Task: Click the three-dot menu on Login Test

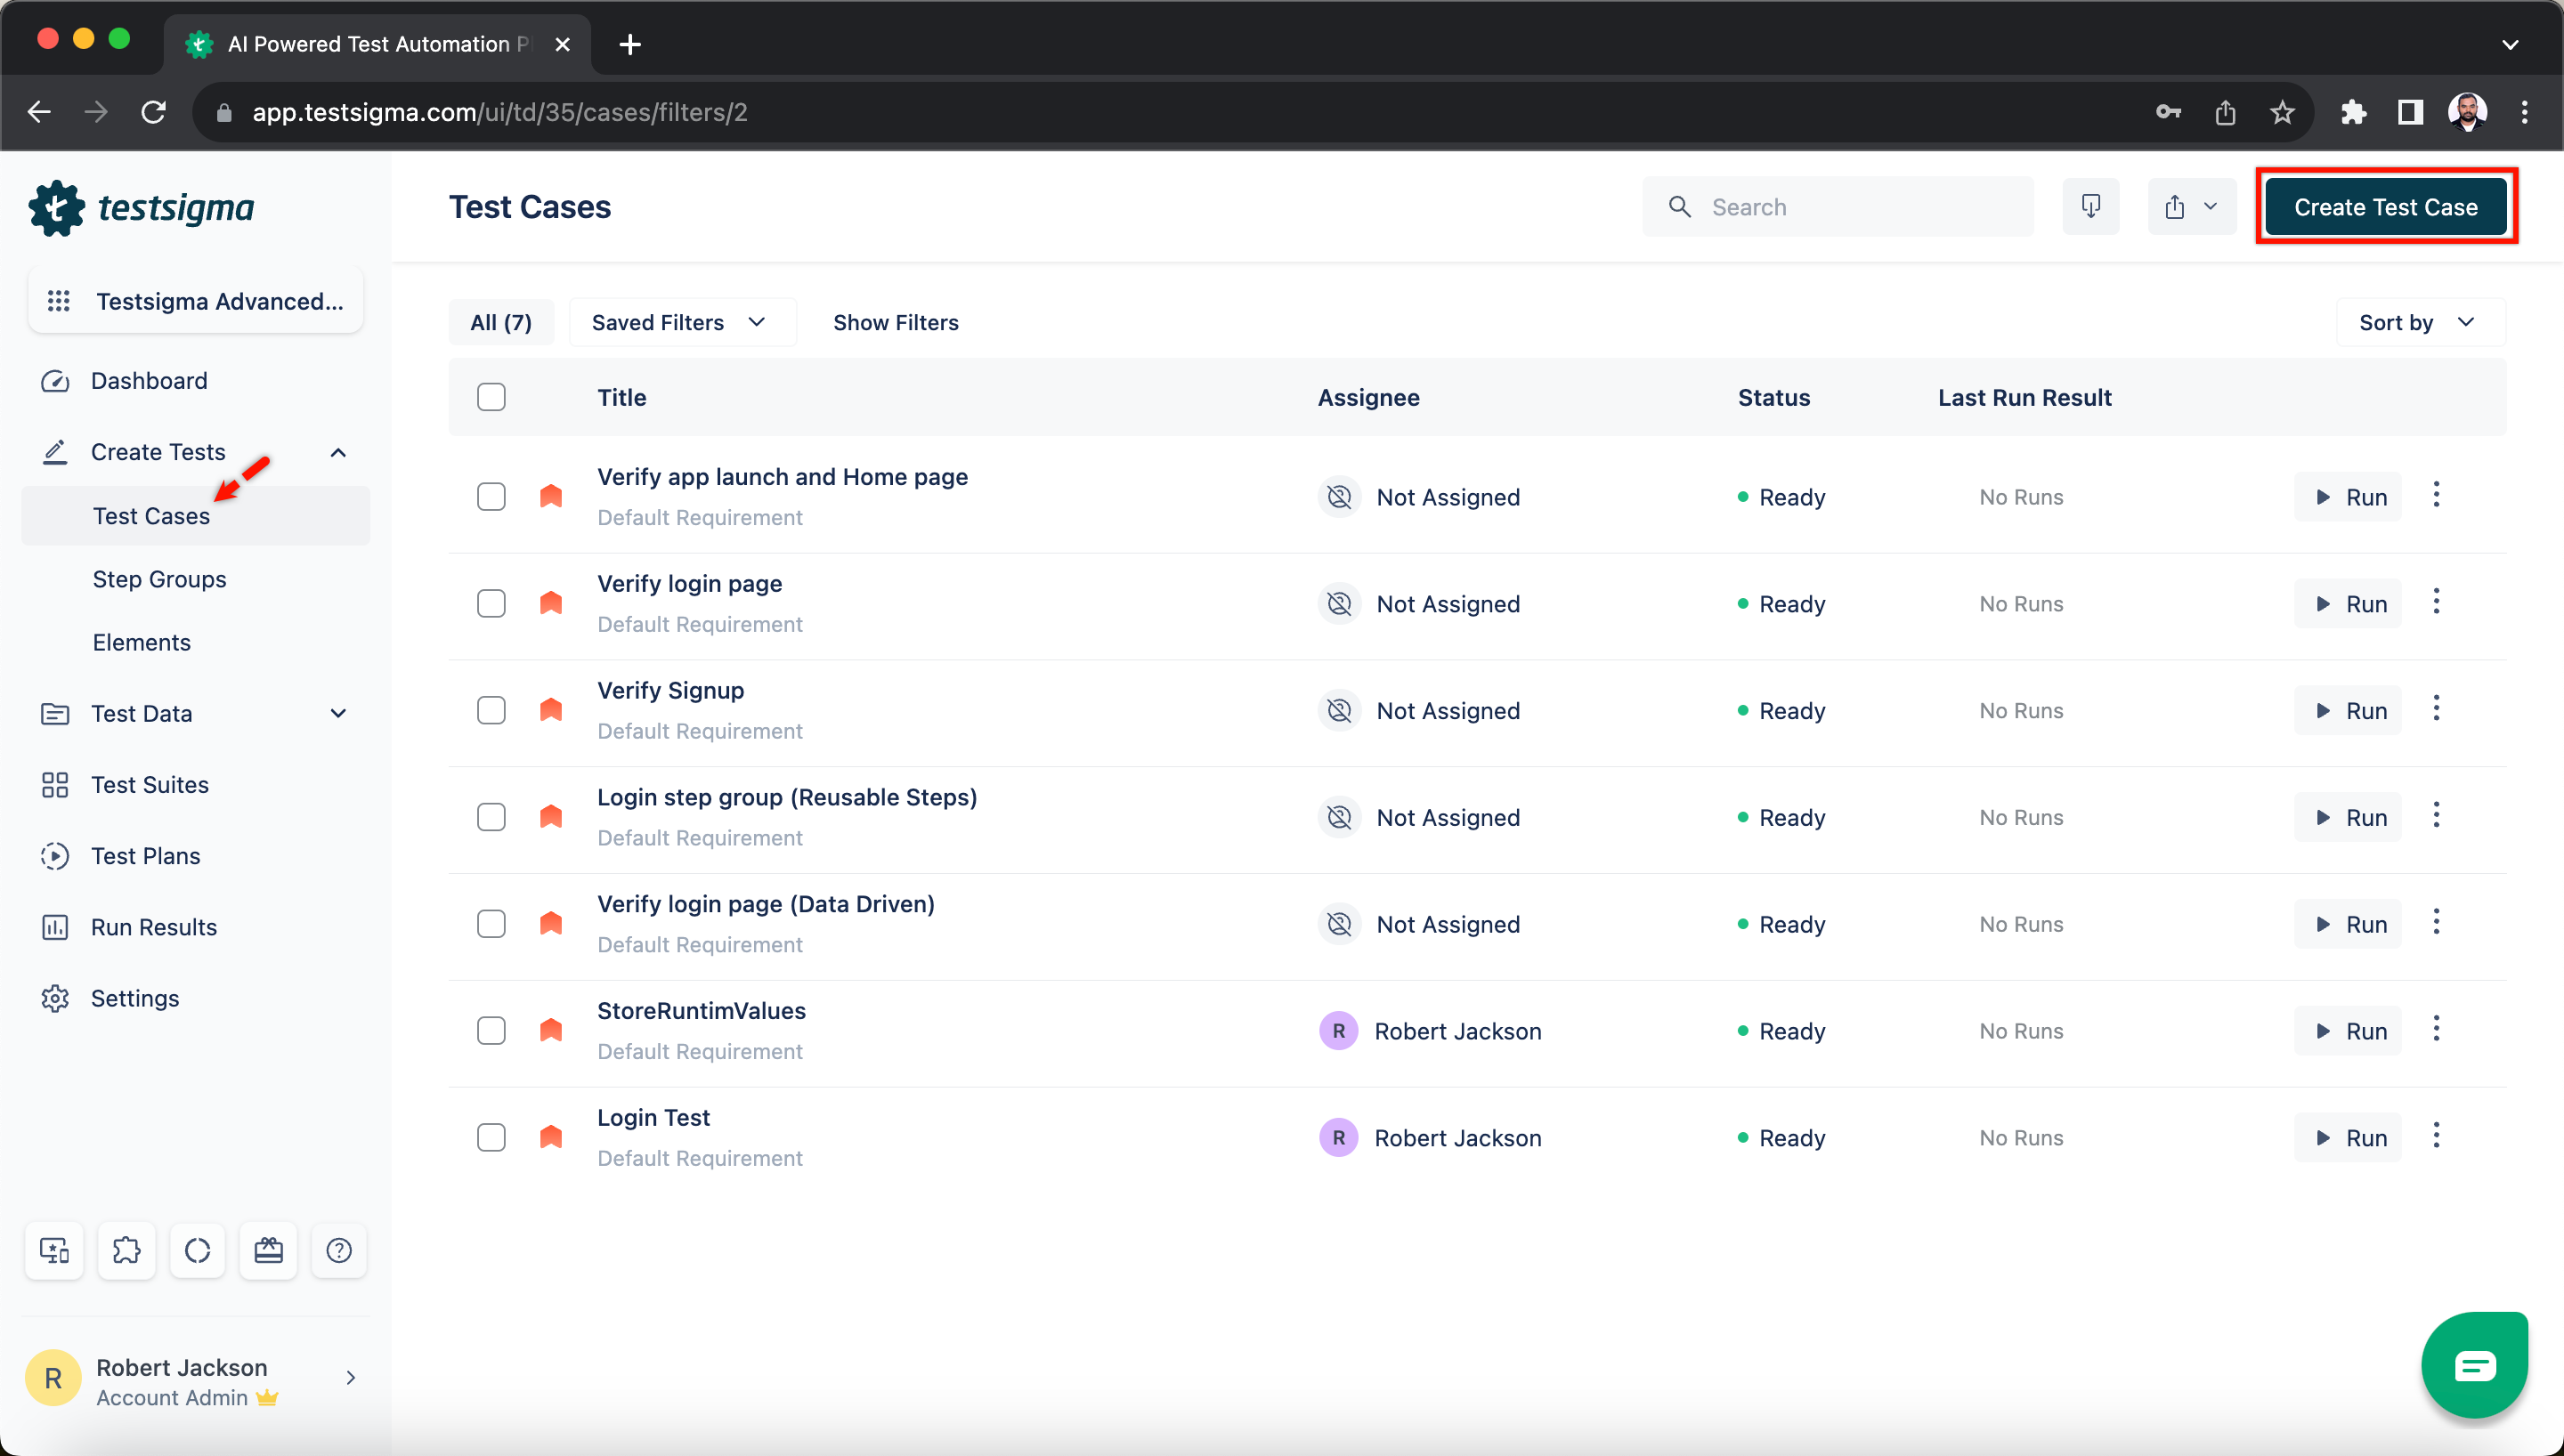Action: [x=2438, y=1137]
